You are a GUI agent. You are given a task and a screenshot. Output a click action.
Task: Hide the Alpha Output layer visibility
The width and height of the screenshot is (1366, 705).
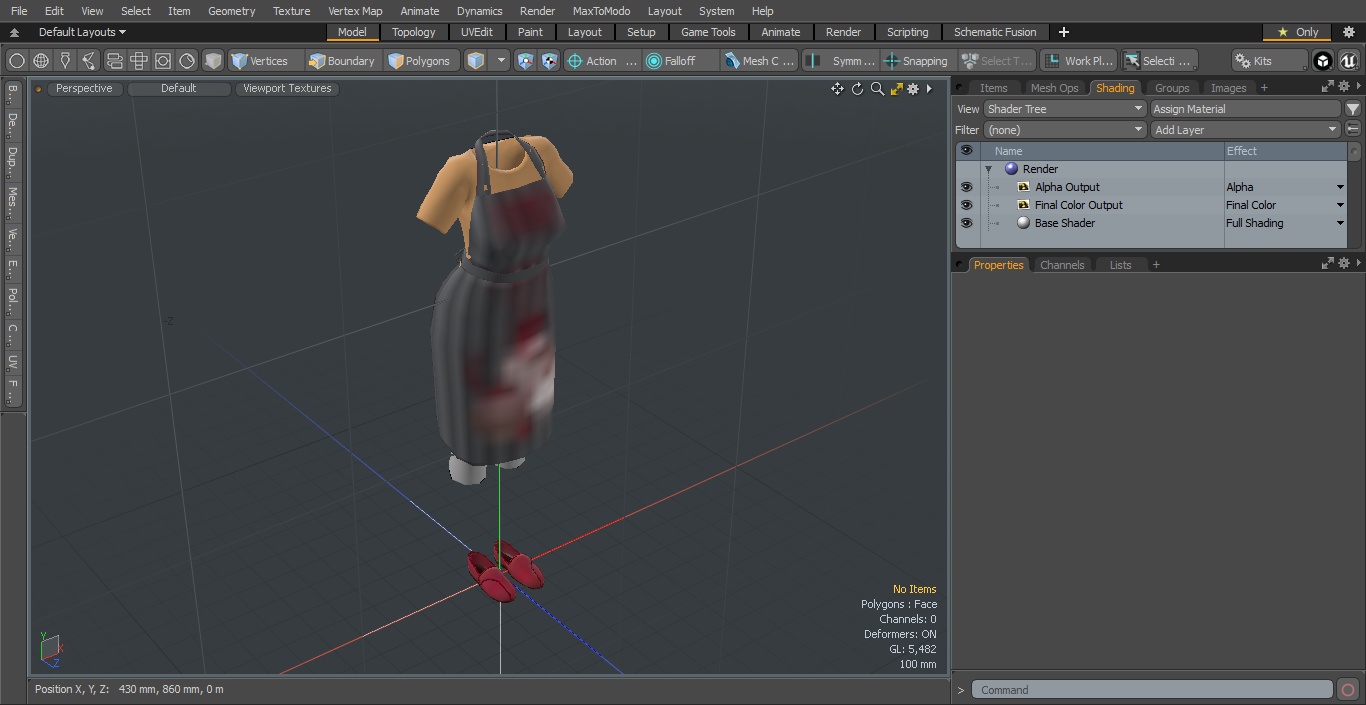point(966,187)
